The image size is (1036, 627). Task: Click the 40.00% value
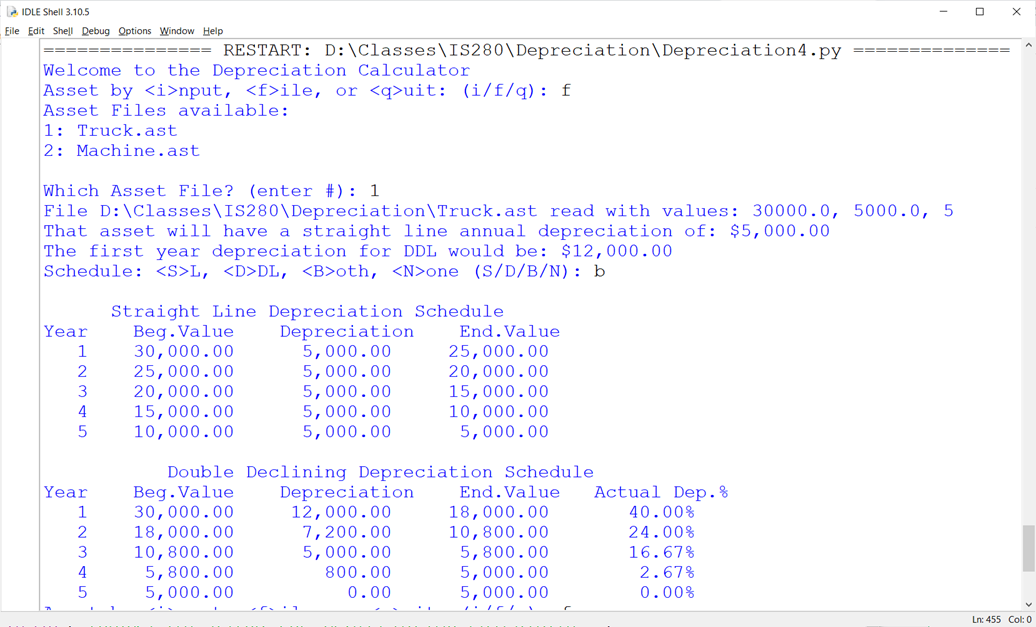(661, 513)
